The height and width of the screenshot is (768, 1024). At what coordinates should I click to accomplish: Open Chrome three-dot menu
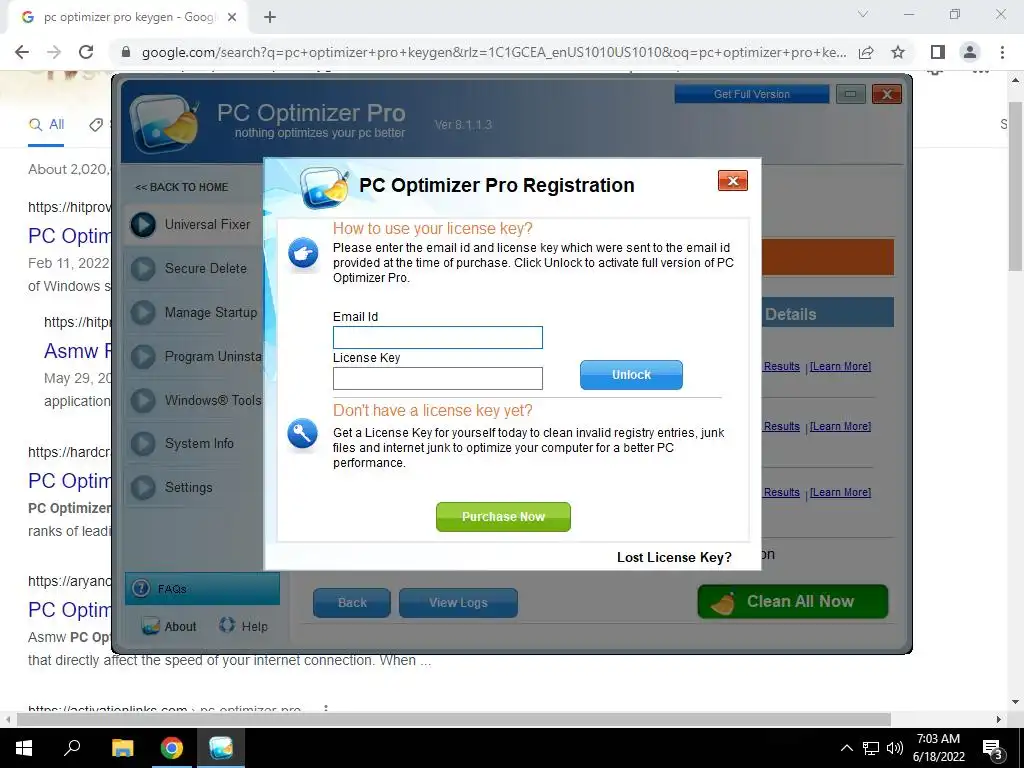pos(1002,52)
